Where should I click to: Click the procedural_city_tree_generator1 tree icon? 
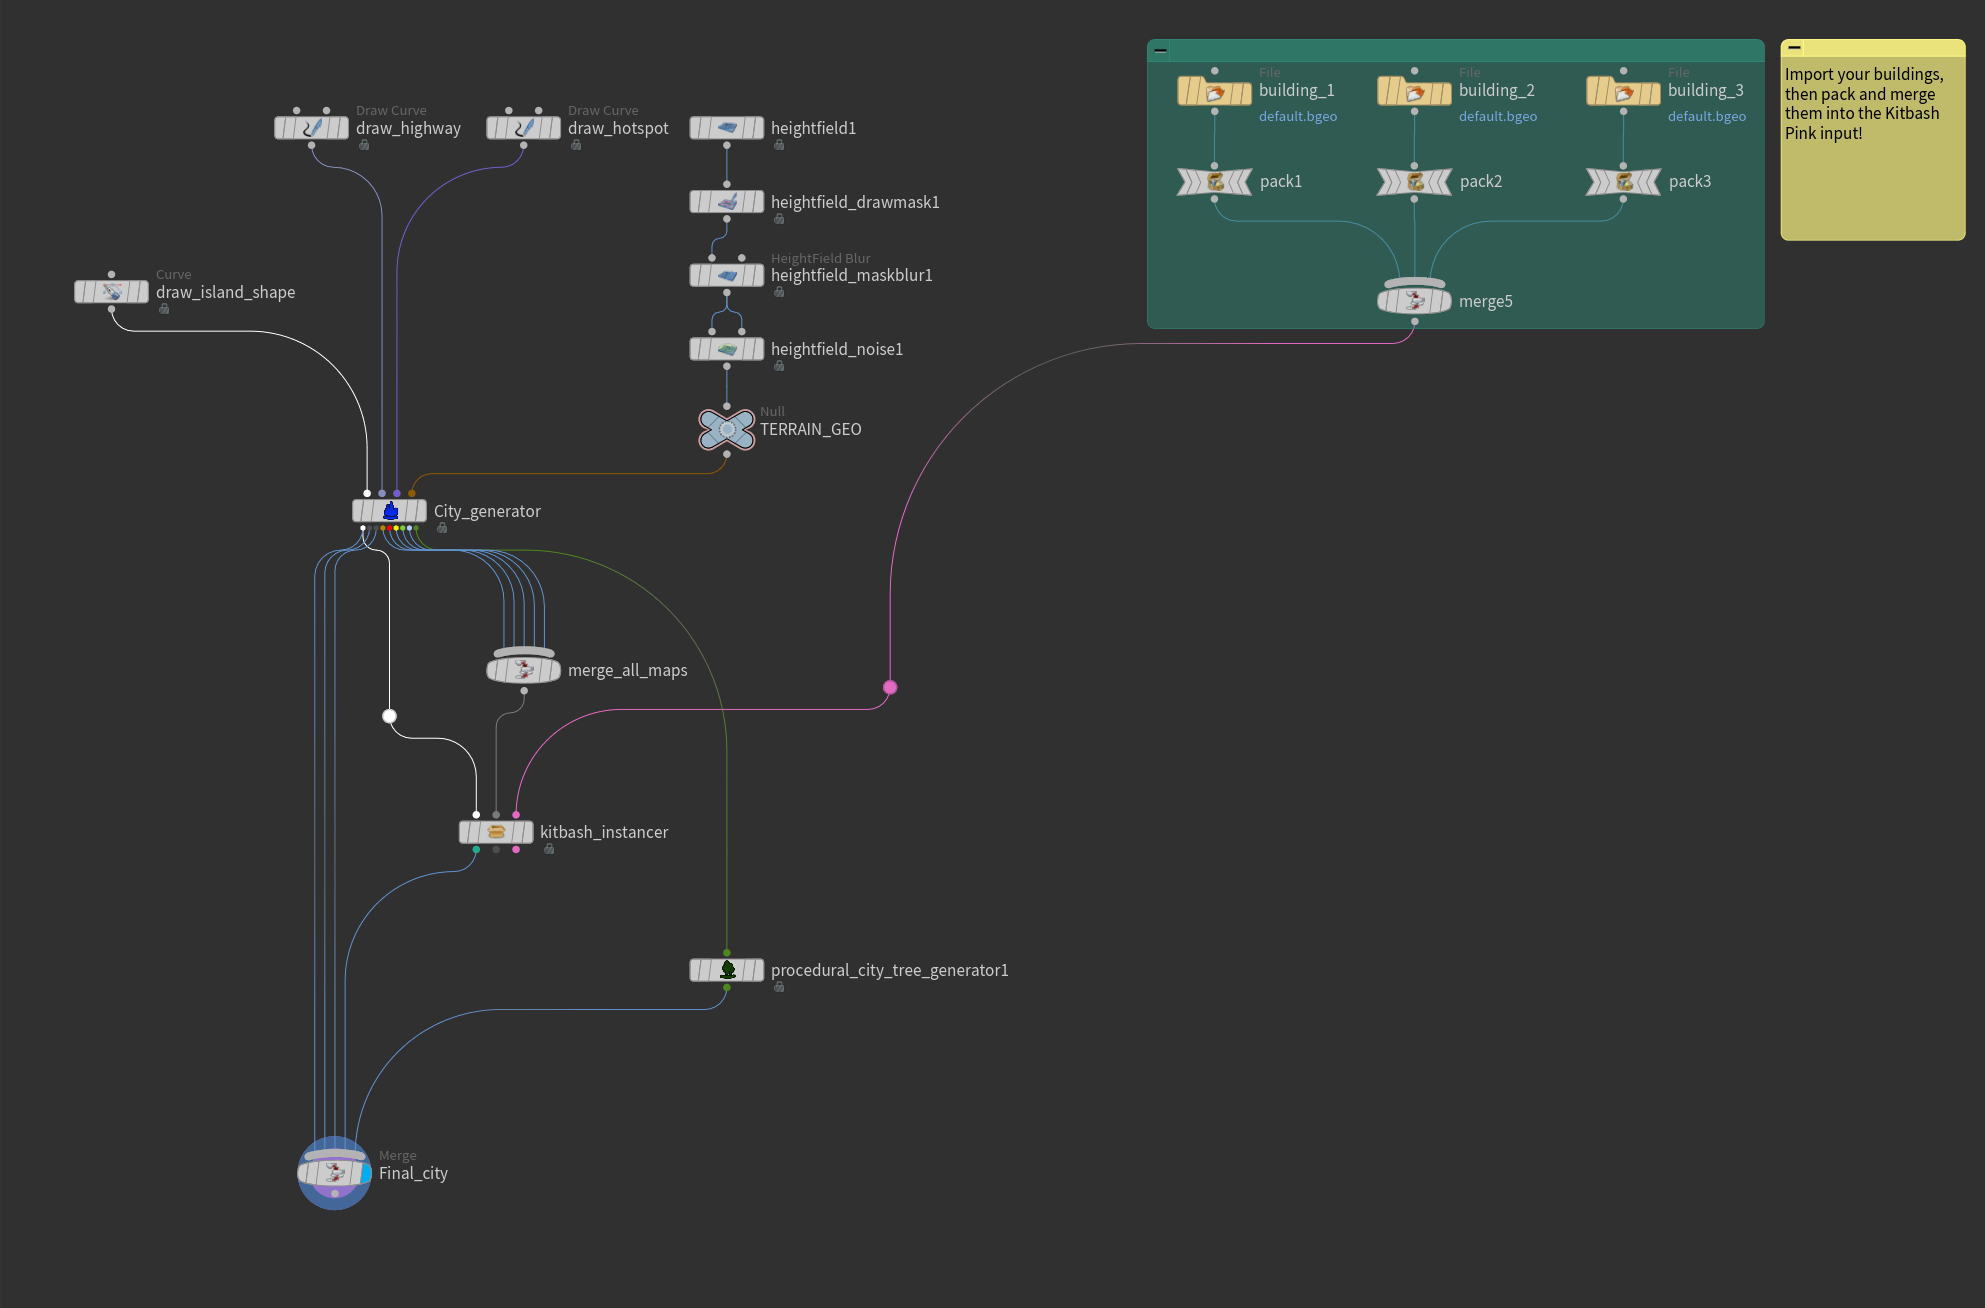(727, 970)
